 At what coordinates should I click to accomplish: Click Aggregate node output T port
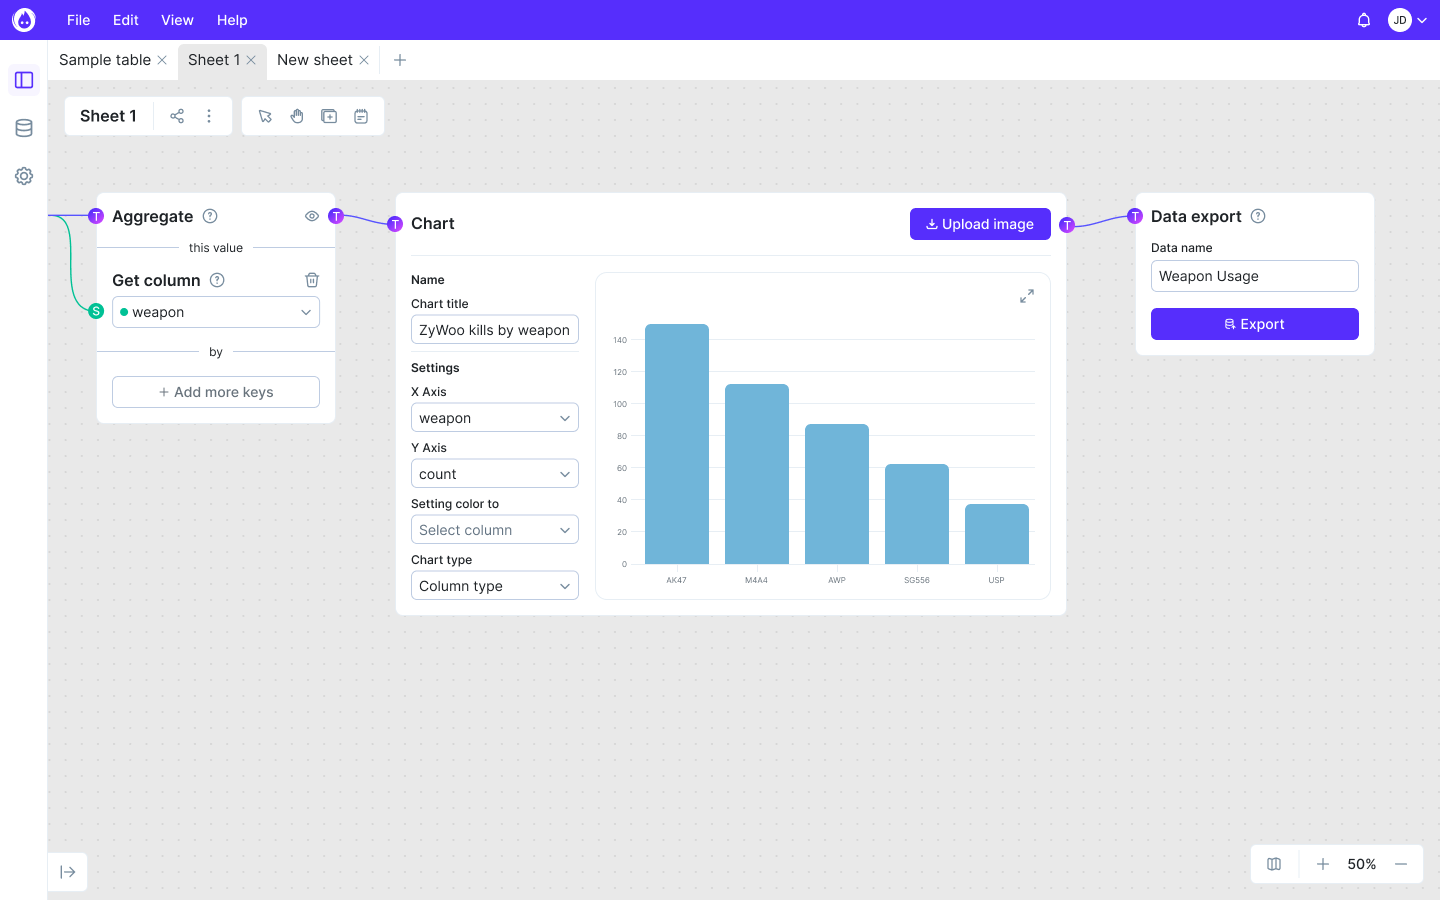point(336,216)
